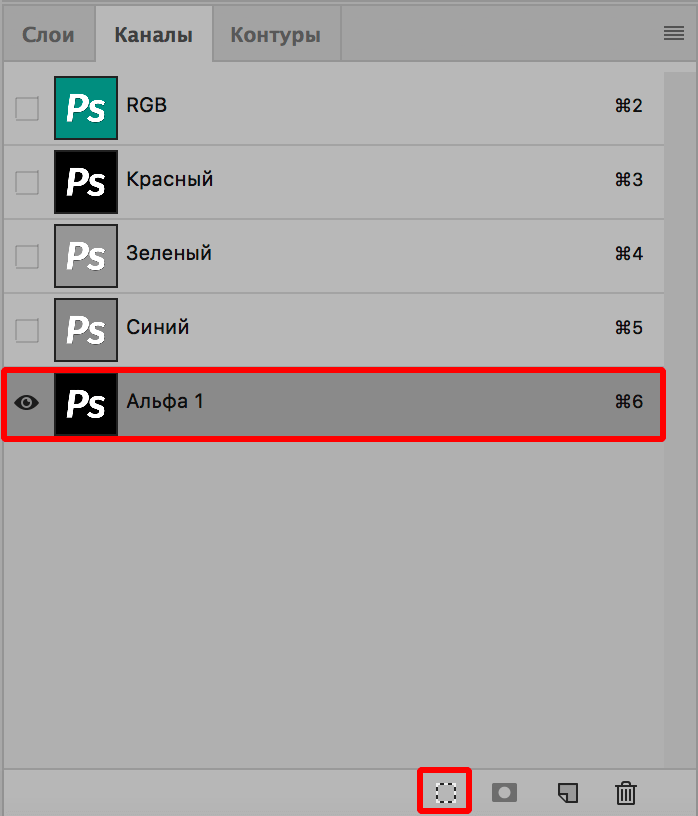Click the Каналы tab

click(154, 33)
